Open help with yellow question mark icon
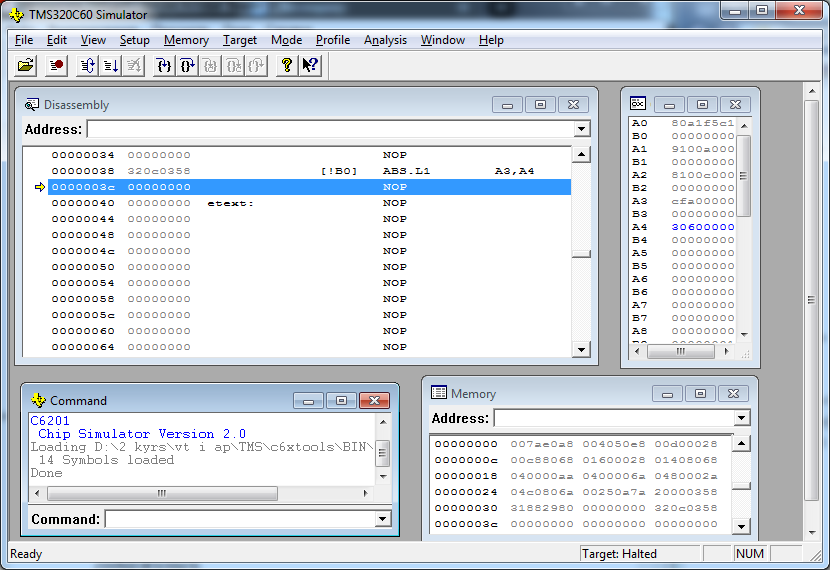Image resolution: width=830 pixels, height=570 pixels. tap(286, 66)
